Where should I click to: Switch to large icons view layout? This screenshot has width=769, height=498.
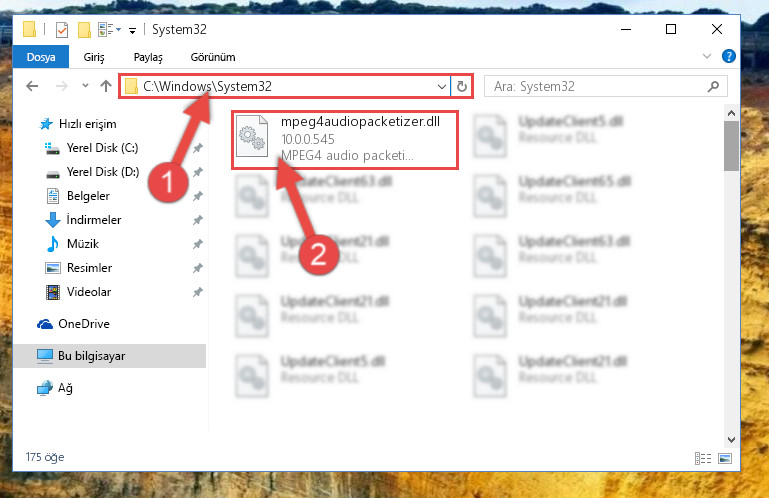(x=725, y=458)
